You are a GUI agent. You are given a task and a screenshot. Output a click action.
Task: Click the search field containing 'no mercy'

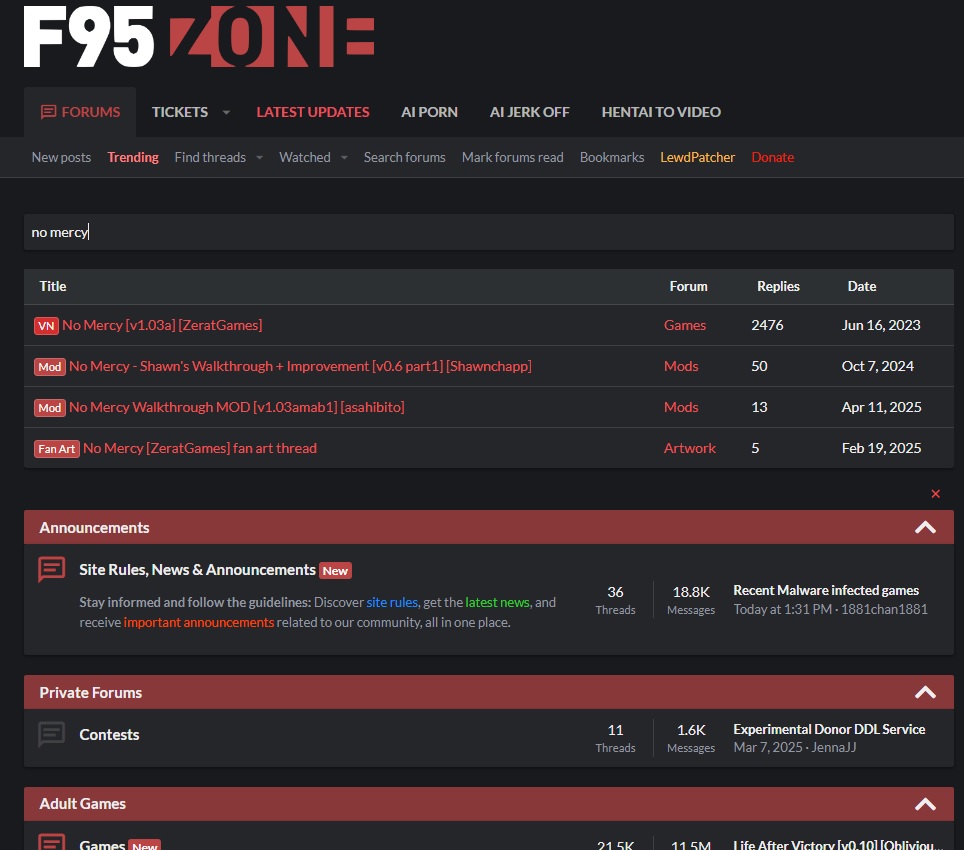click(489, 232)
